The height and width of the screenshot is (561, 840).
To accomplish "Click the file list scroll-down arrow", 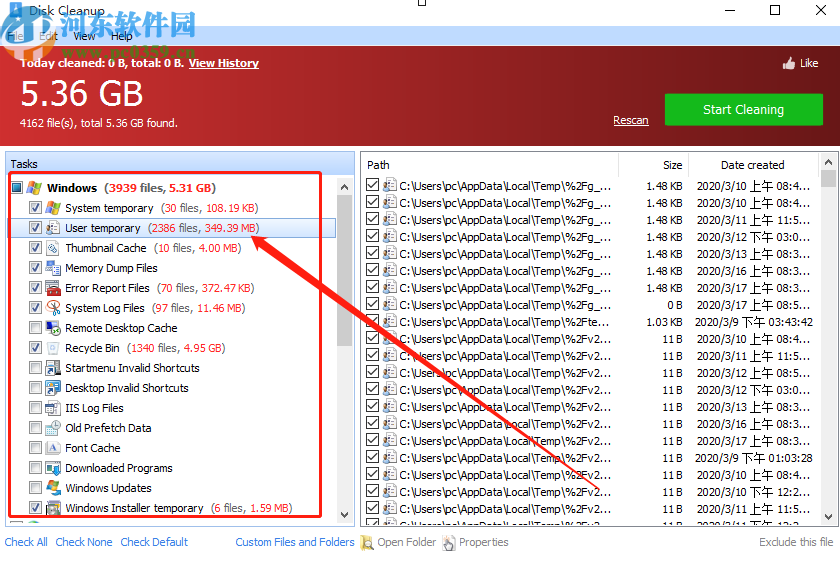I will coord(828,517).
